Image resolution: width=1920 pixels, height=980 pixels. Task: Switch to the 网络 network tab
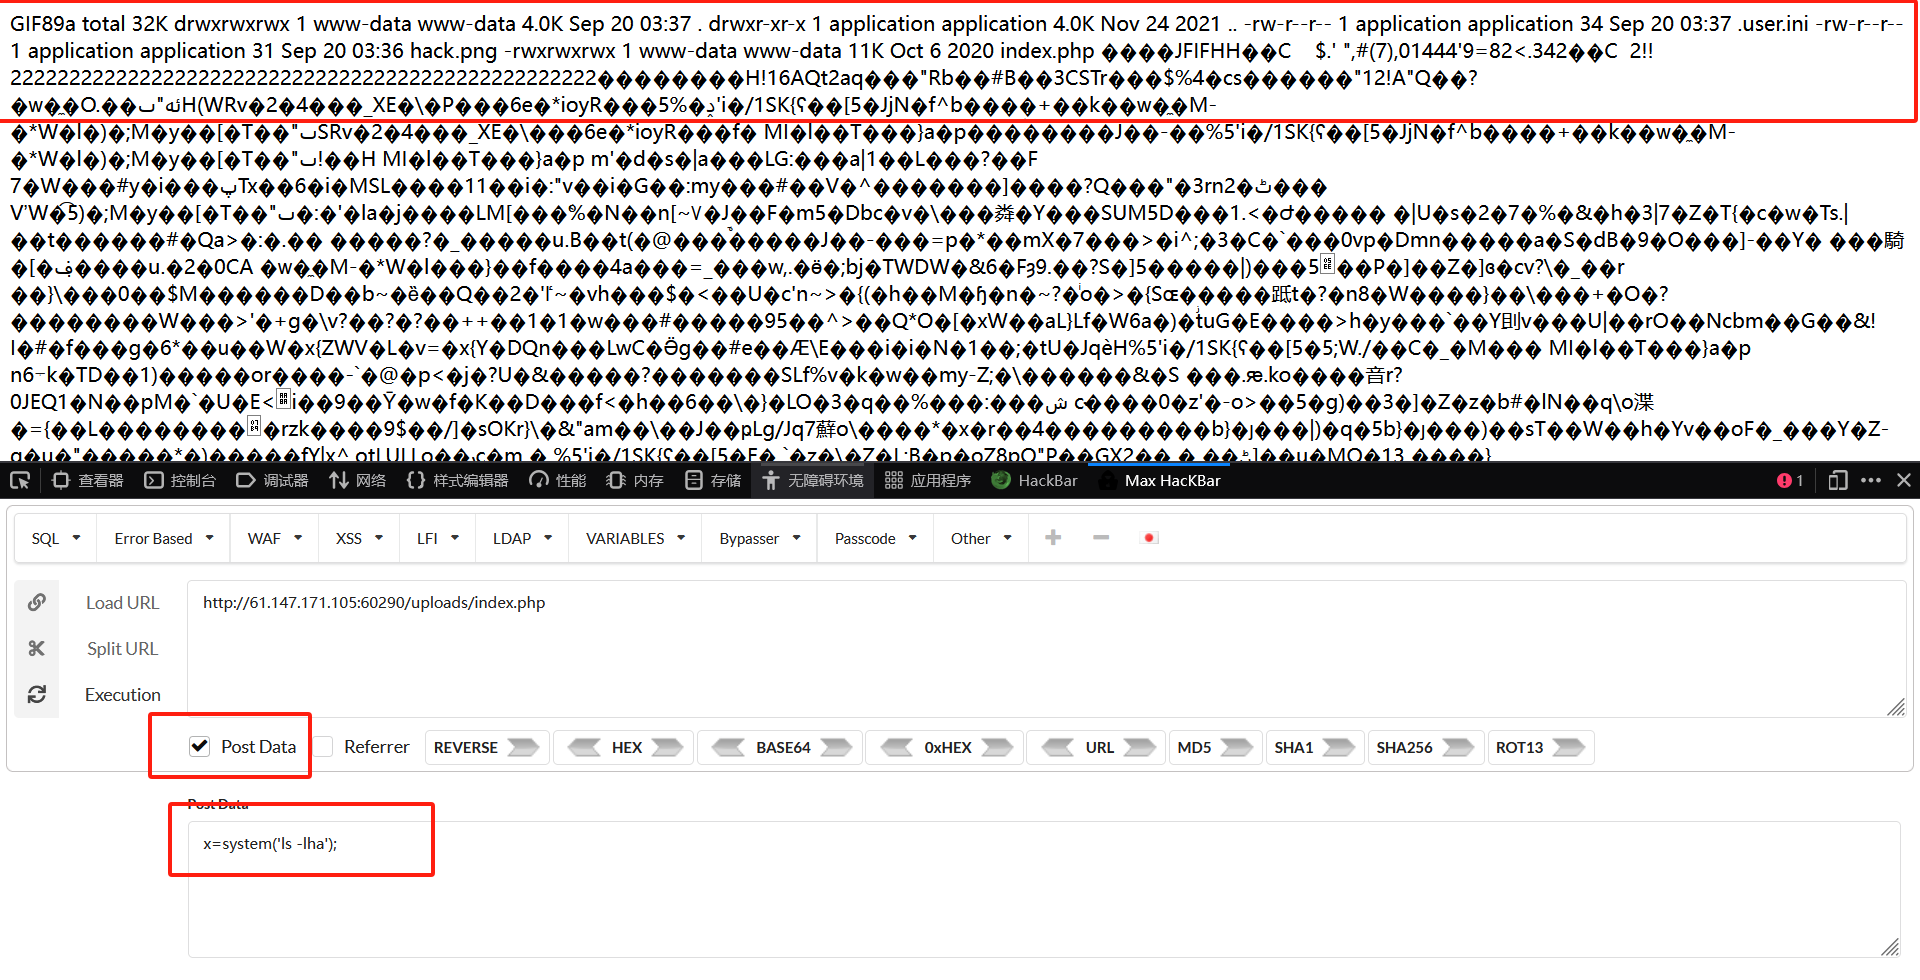[x=357, y=481]
